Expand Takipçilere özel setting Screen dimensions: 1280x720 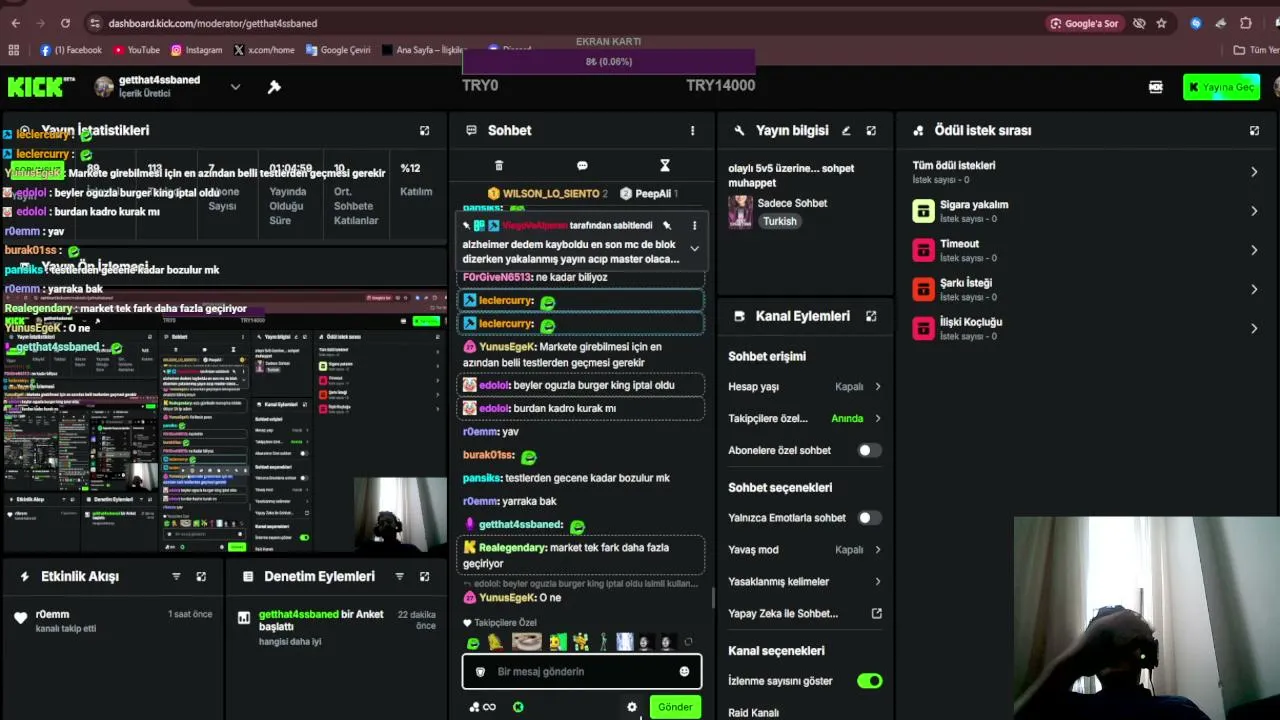(878, 418)
